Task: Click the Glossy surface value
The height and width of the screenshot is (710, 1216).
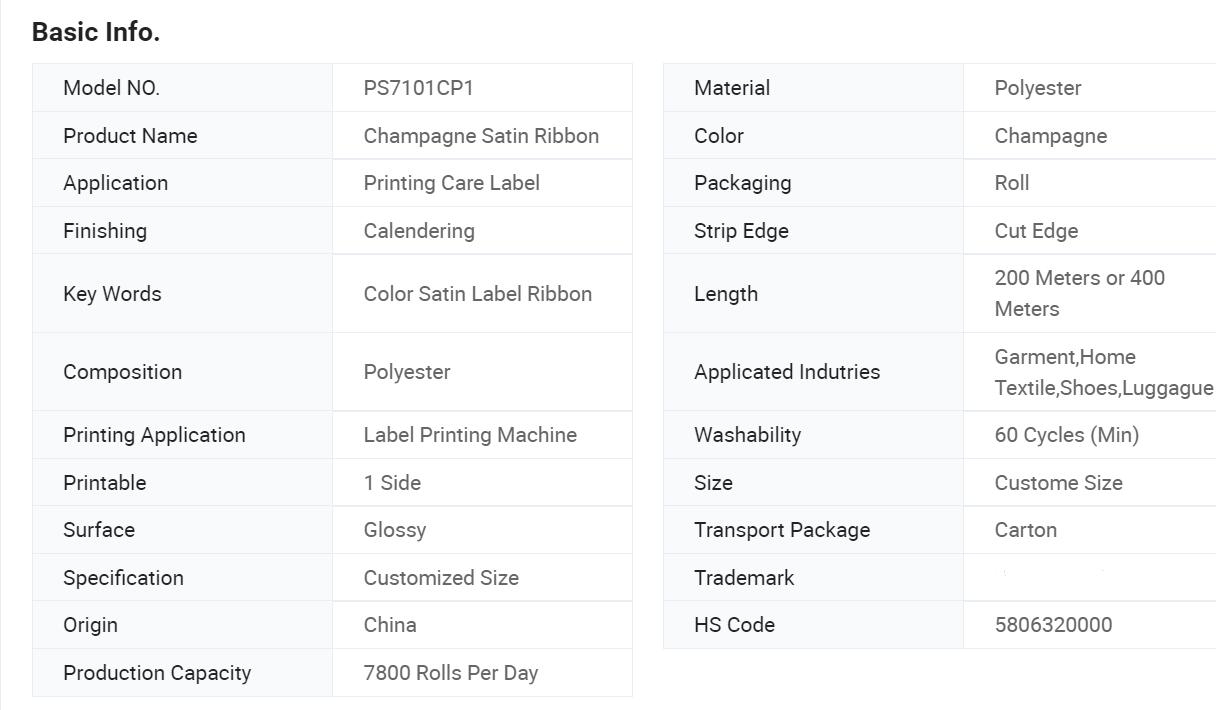Action: pyautogui.click(x=394, y=530)
